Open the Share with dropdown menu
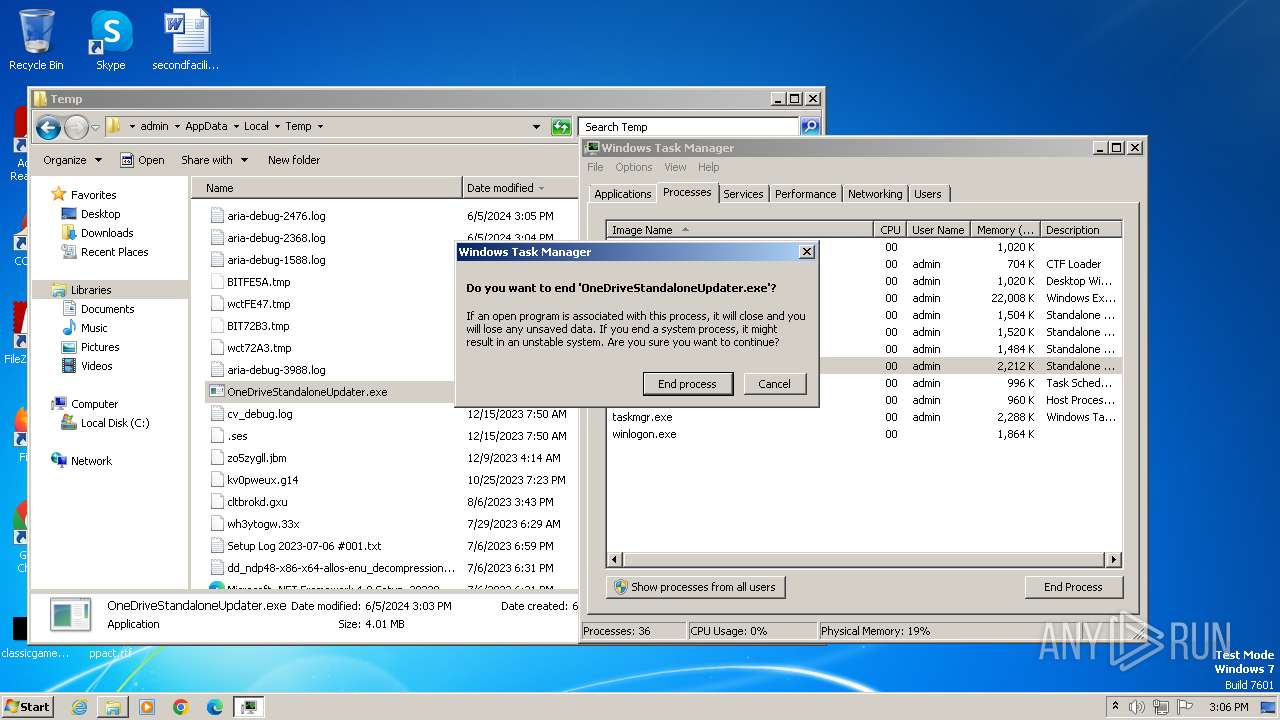1280x720 pixels. (213, 160)
